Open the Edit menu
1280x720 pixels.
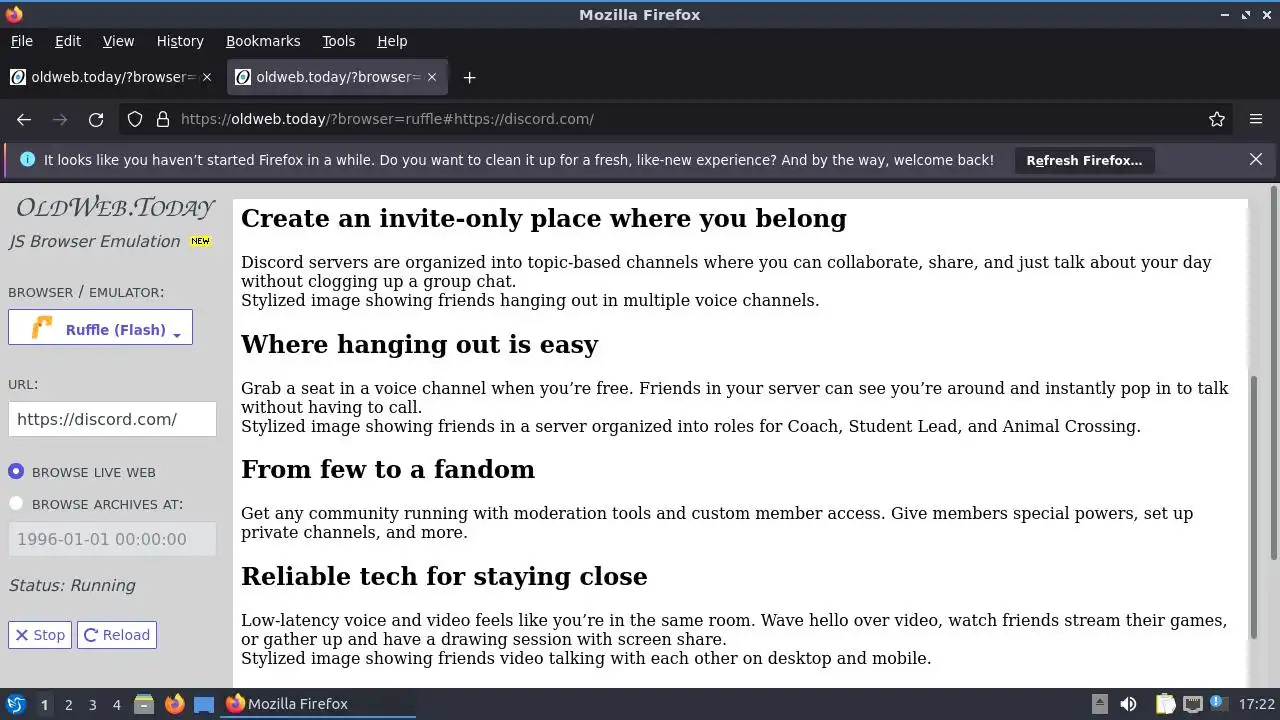[68, 41]
